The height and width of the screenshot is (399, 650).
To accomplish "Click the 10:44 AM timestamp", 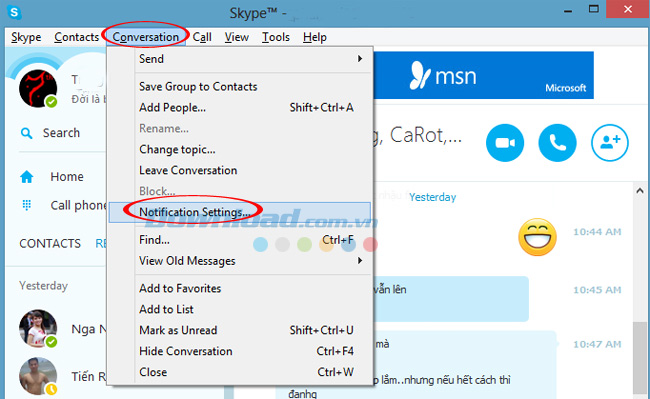I will coord(597,232).
